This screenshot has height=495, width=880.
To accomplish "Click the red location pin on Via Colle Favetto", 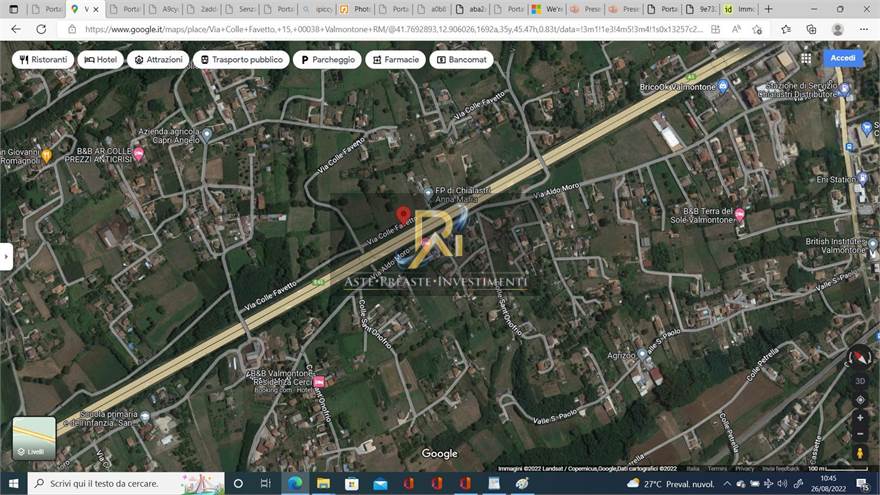I will pyautogui.click(x=403, y=215).
